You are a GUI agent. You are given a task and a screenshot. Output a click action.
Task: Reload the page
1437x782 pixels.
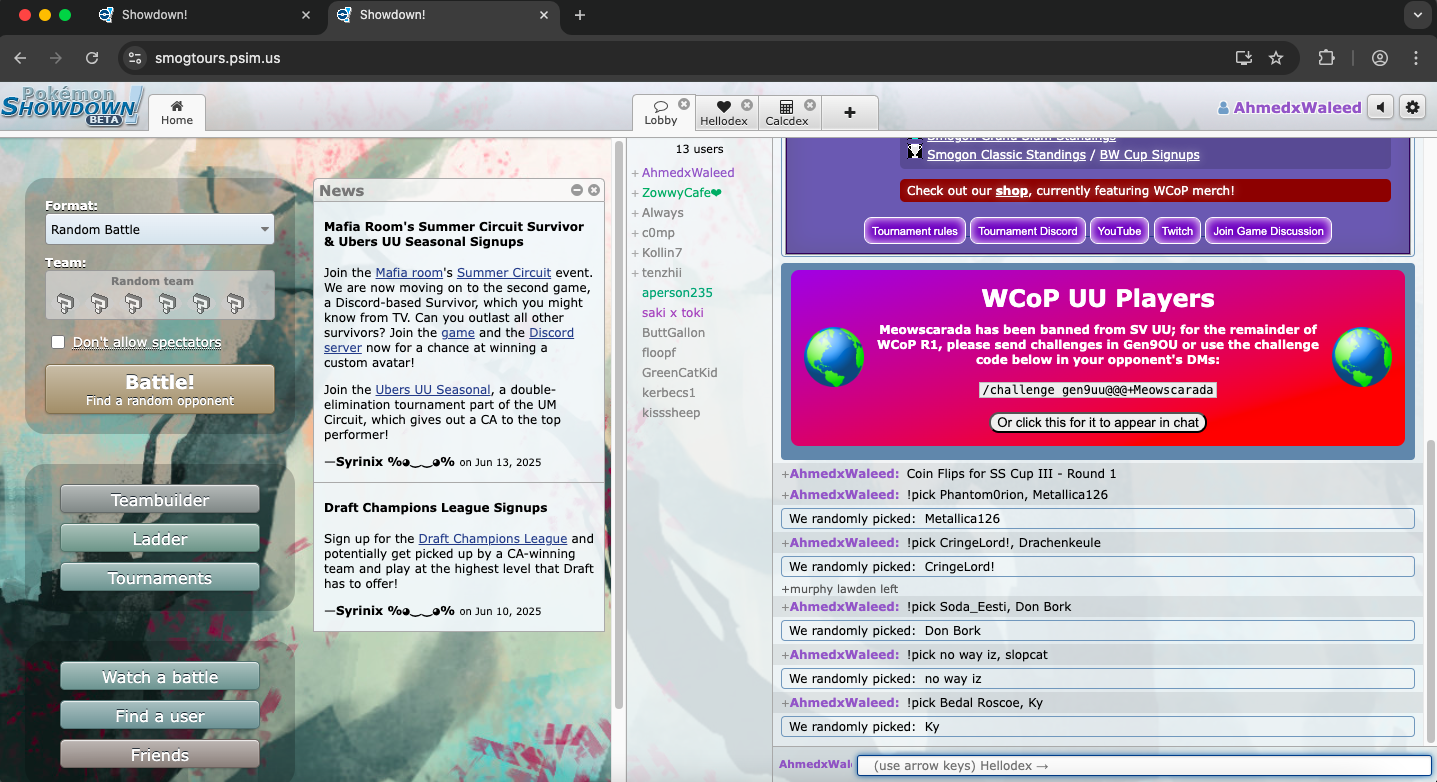(x=92, y=58)
